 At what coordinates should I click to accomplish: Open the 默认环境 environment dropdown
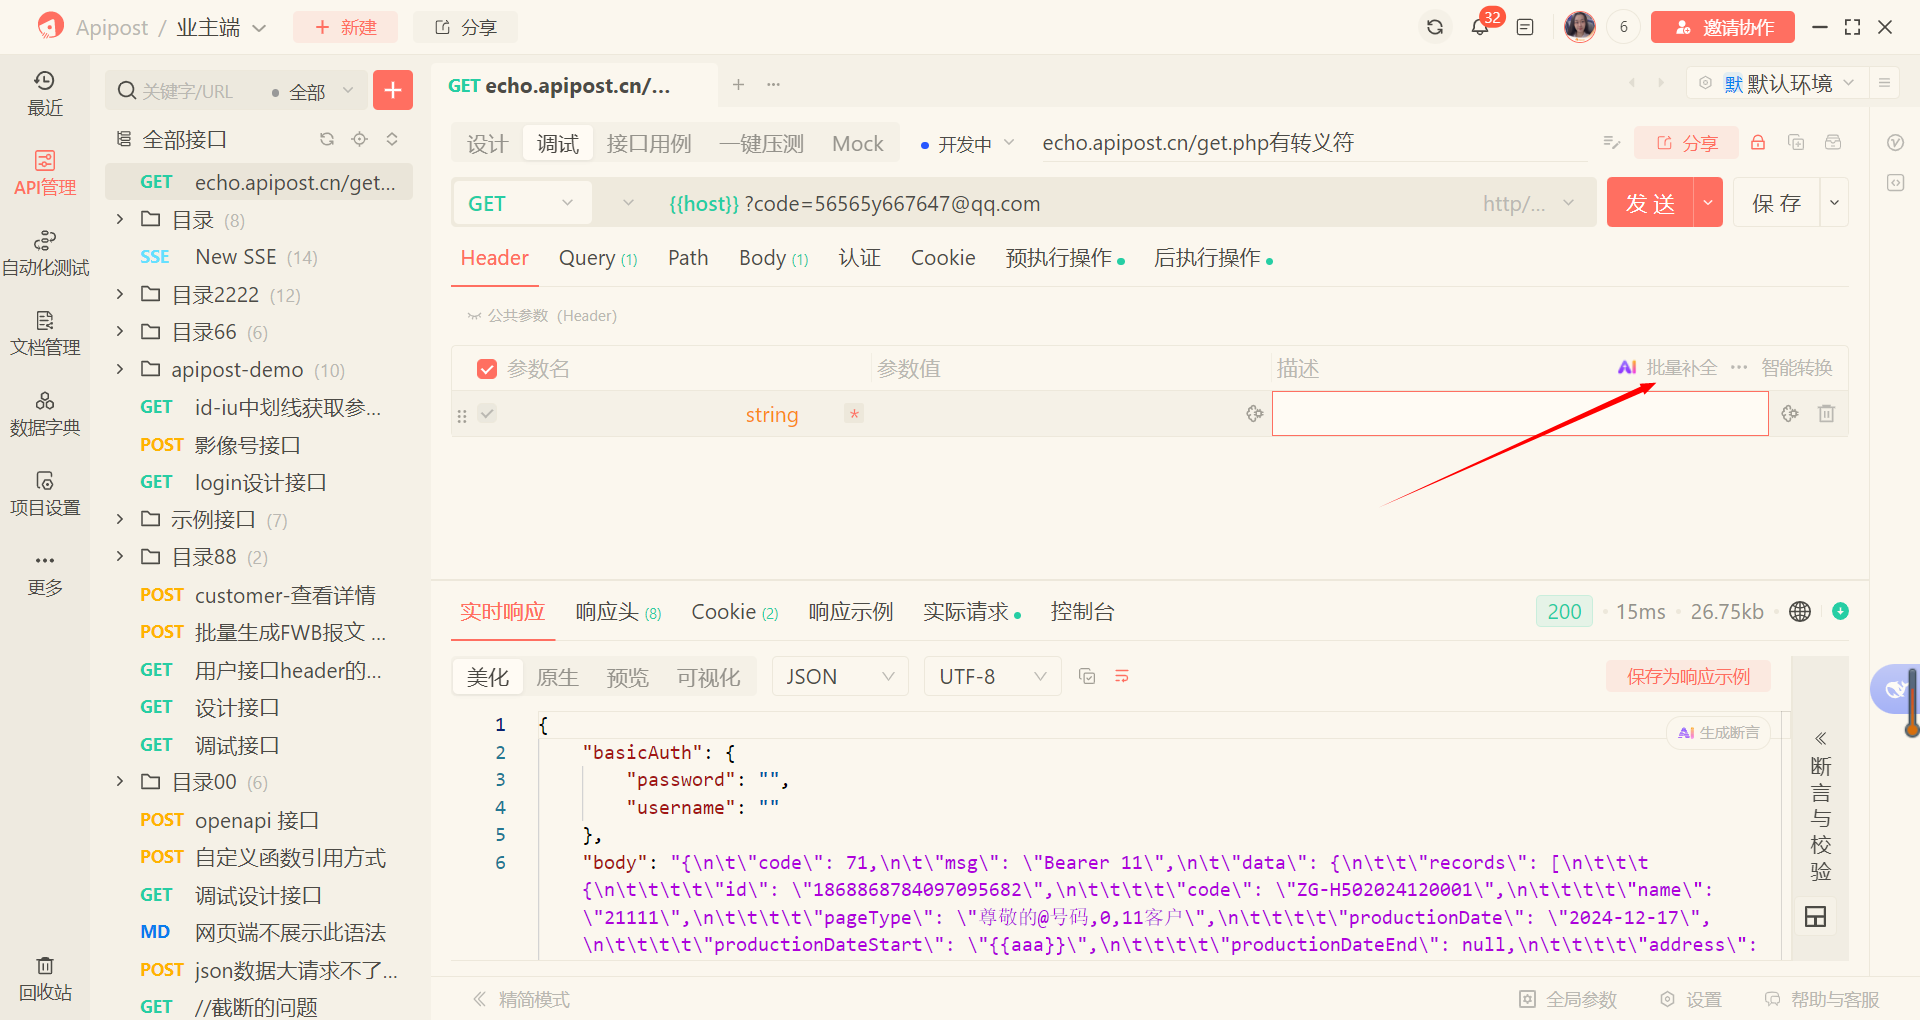pos(1777,83)
